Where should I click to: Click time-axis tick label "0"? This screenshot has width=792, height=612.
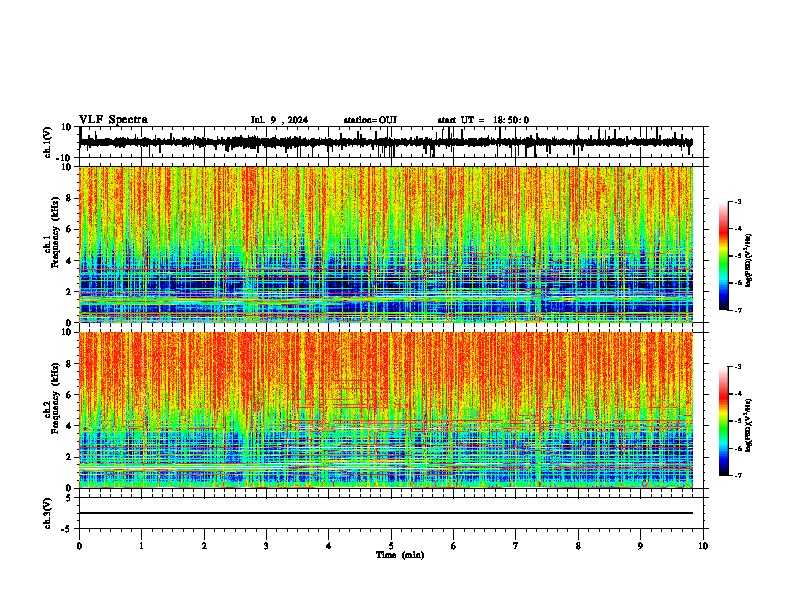[79, 546]
